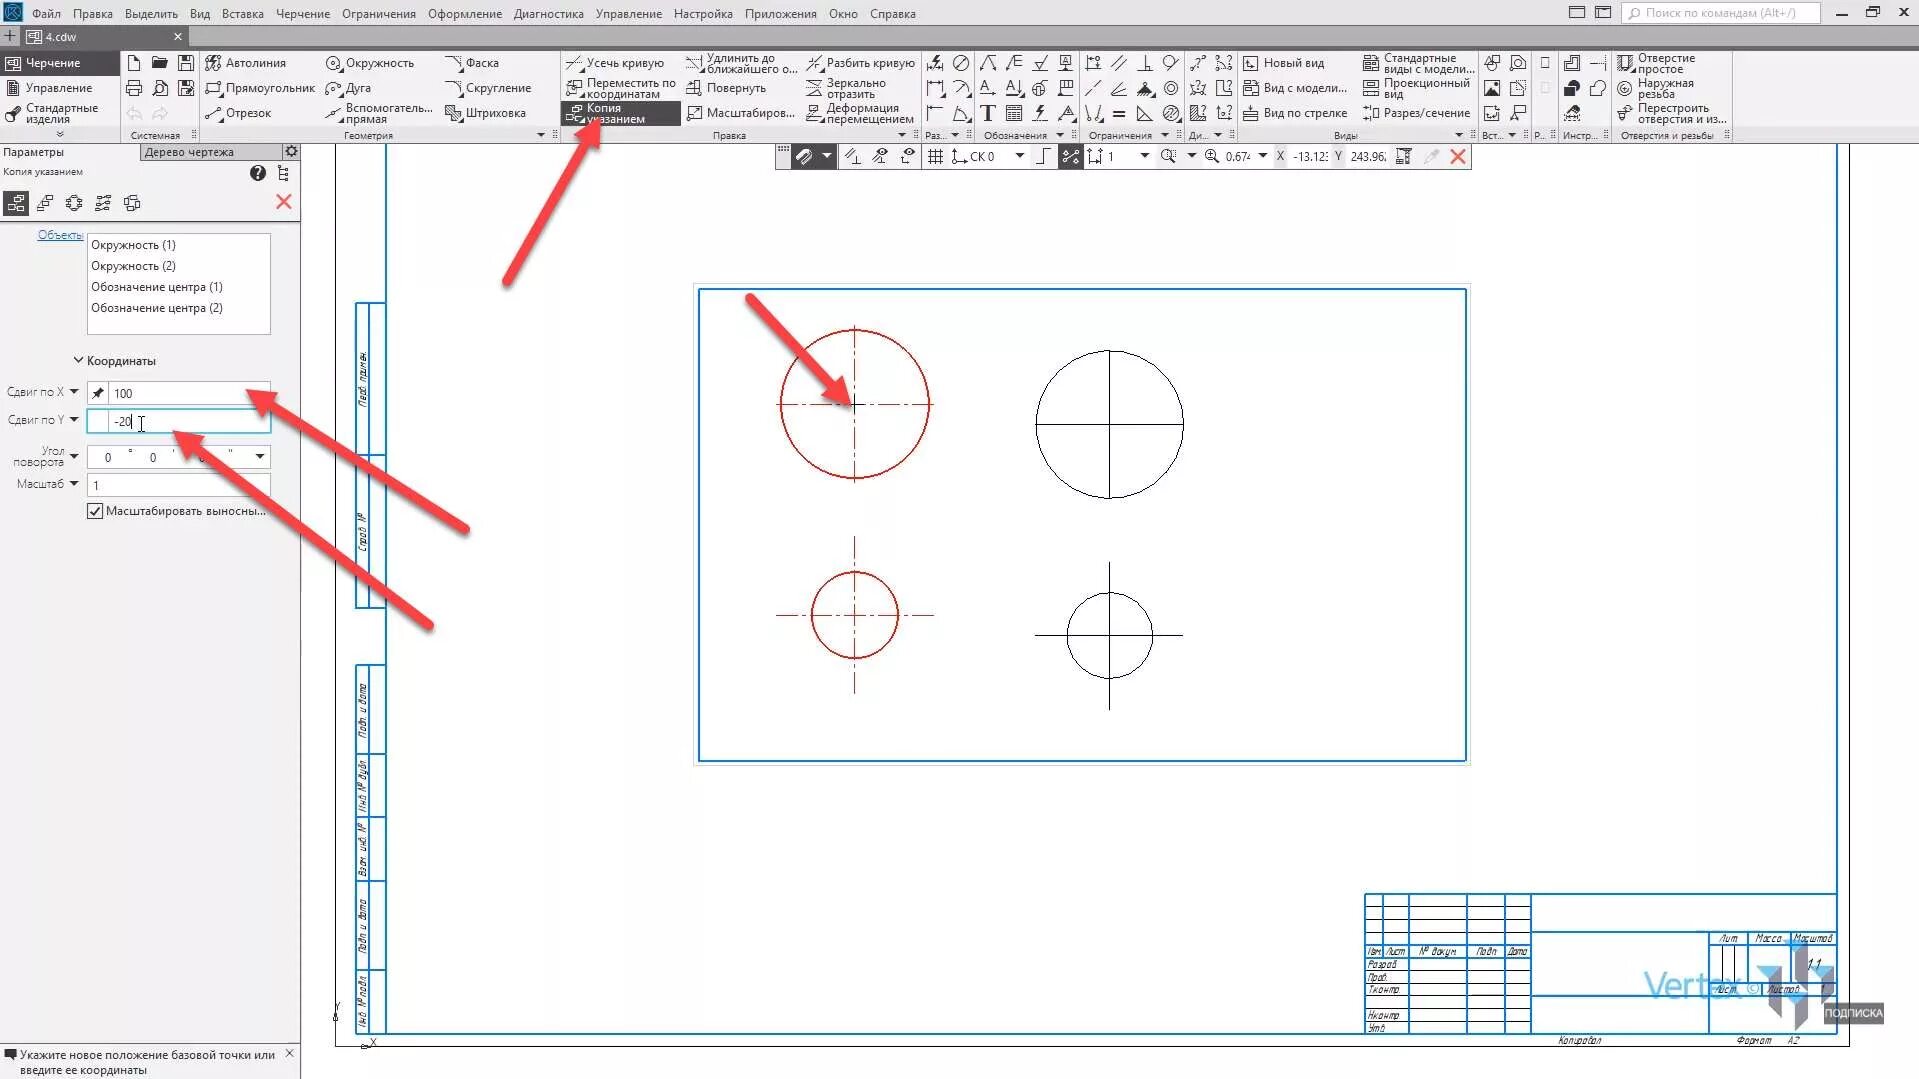Click the red X in view toolbar
The image size is (1919, 1079).
tap(1458, 156)
